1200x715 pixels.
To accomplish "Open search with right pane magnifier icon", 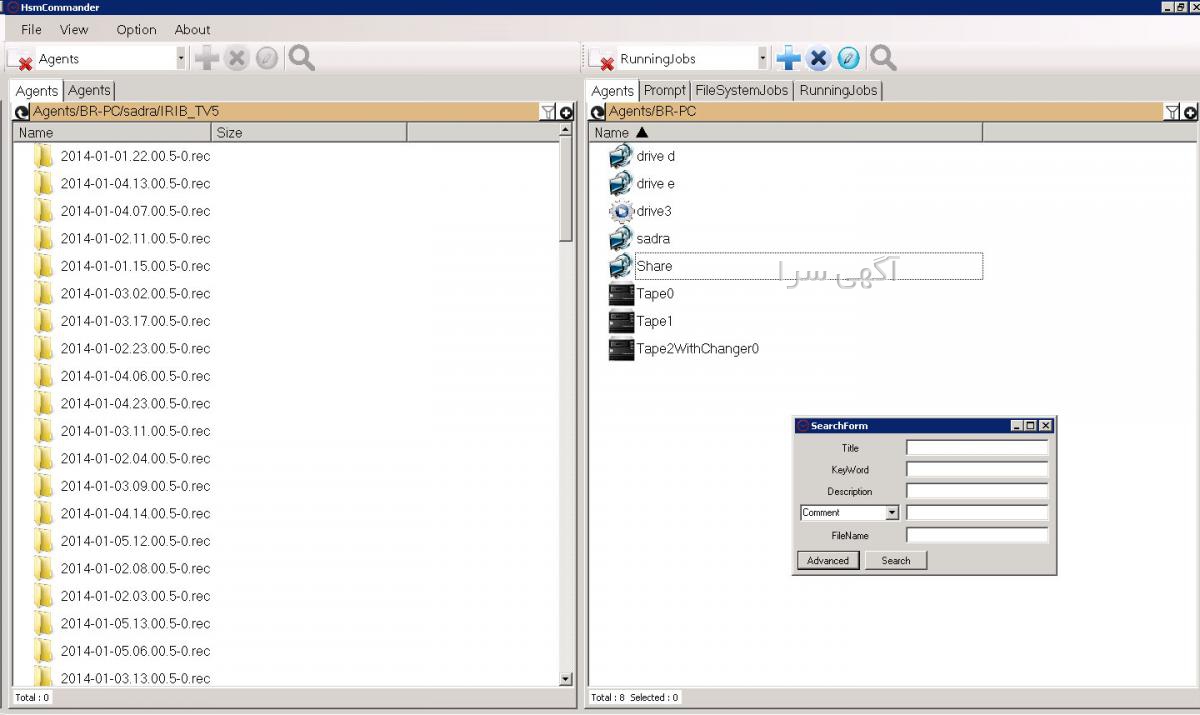I will point(883,58).
